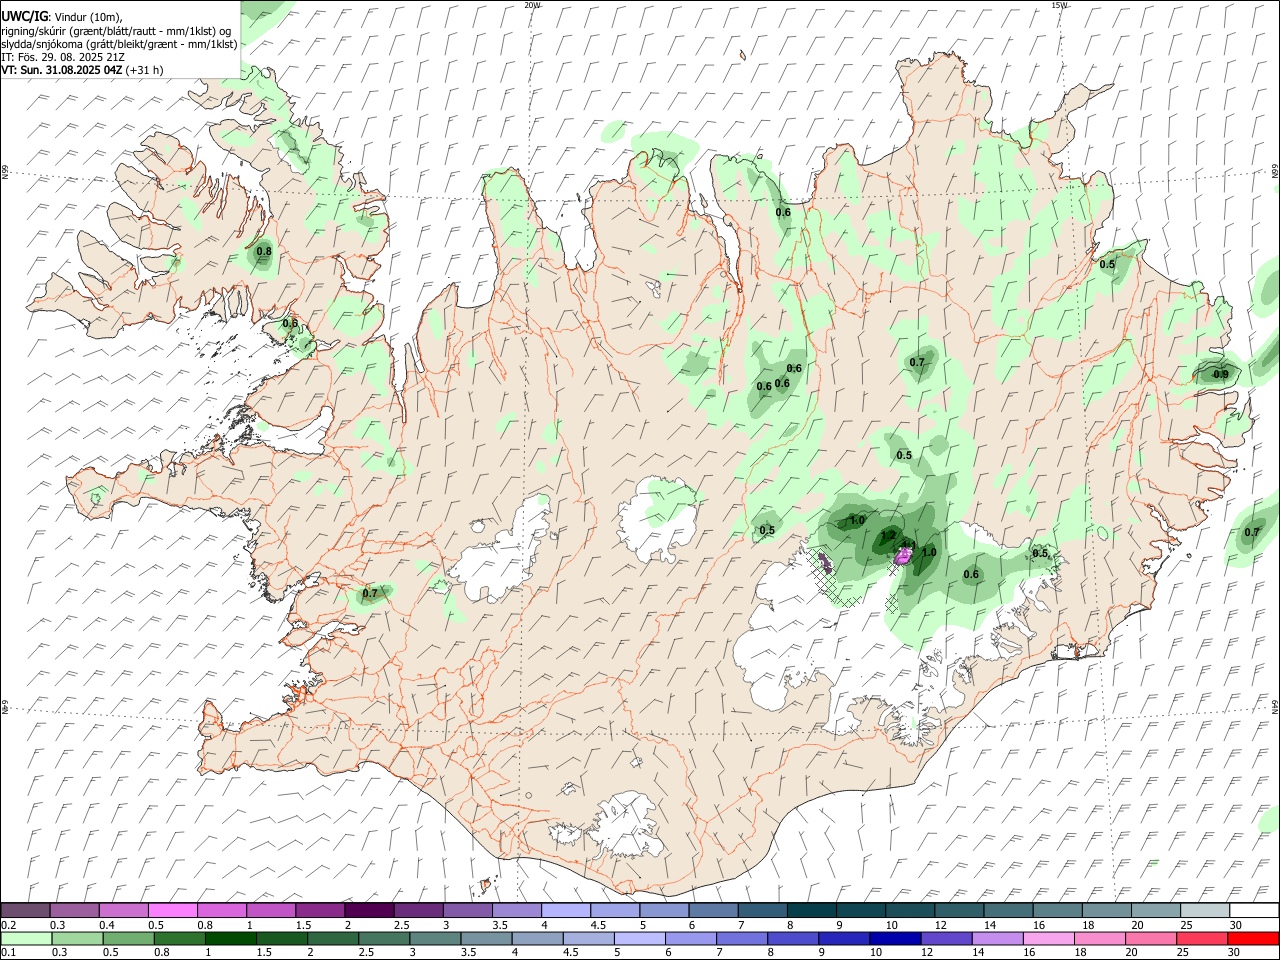Click the white upper legend swatch after 30

pos(1254,910)
